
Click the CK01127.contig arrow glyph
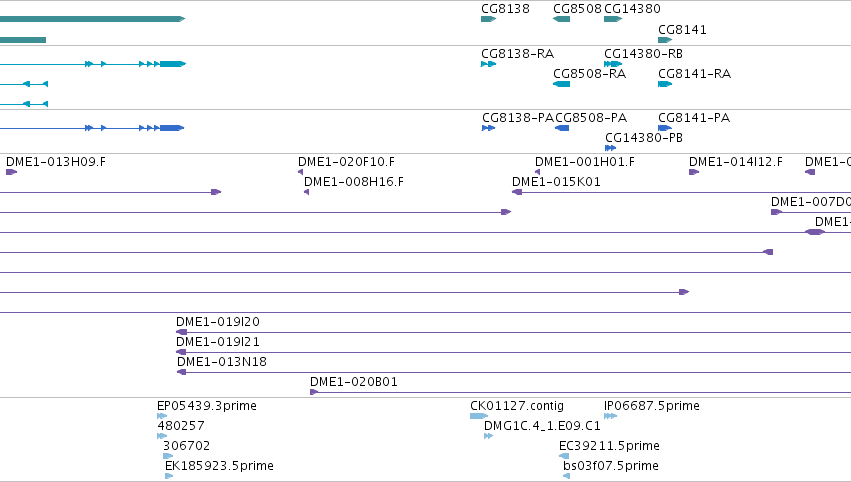479,416
